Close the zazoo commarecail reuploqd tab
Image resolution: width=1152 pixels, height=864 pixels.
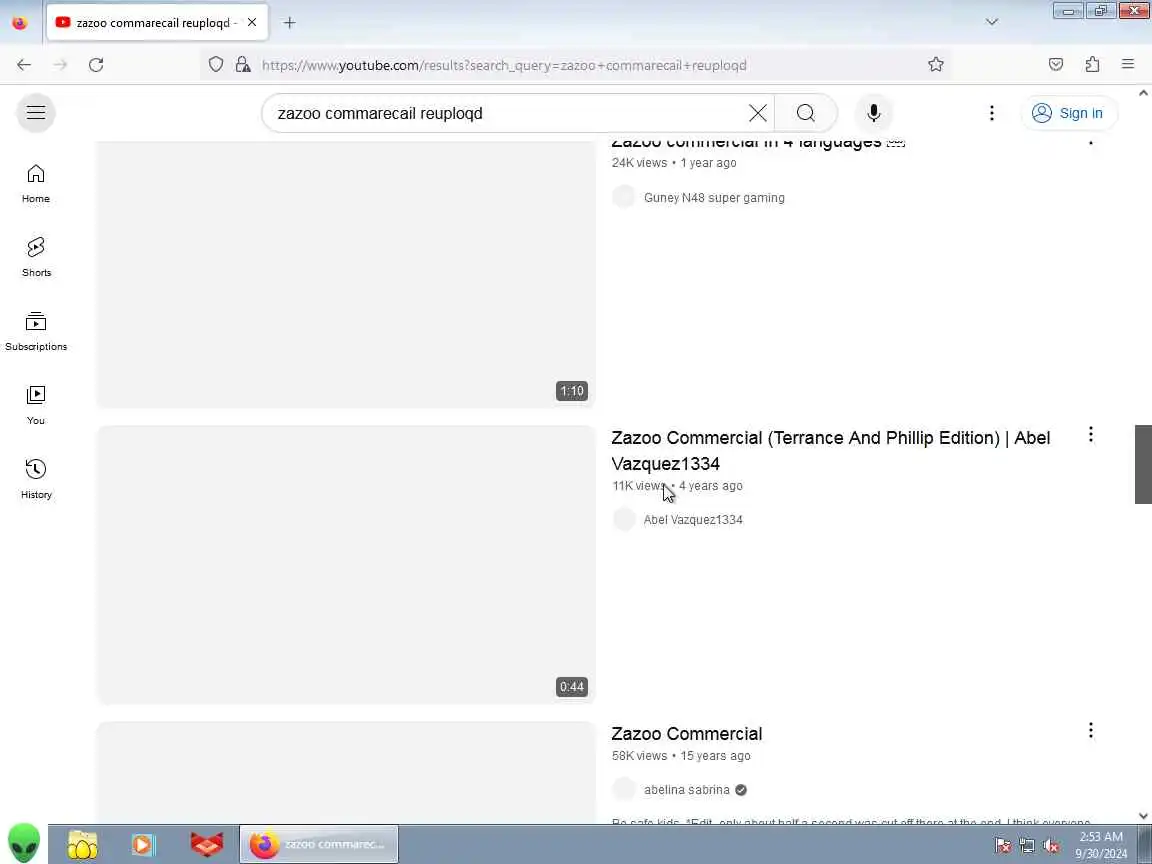[x=252, y=23]
